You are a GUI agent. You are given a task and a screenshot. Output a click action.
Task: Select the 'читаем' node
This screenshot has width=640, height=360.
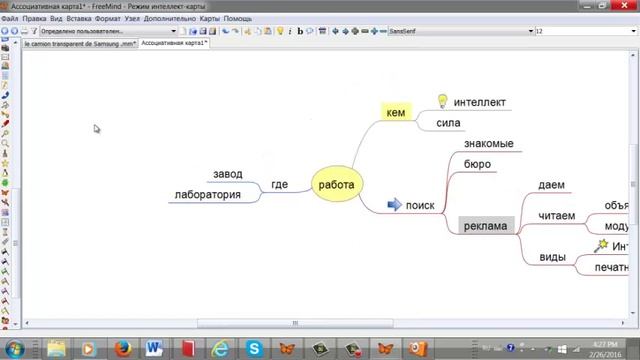tap(557, 216)
